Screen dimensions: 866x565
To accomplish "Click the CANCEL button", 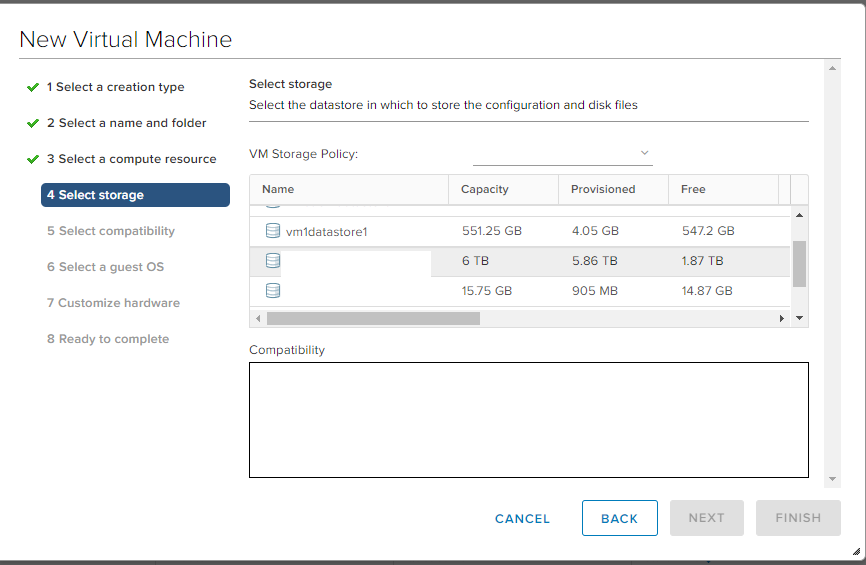I will [522, 519].
